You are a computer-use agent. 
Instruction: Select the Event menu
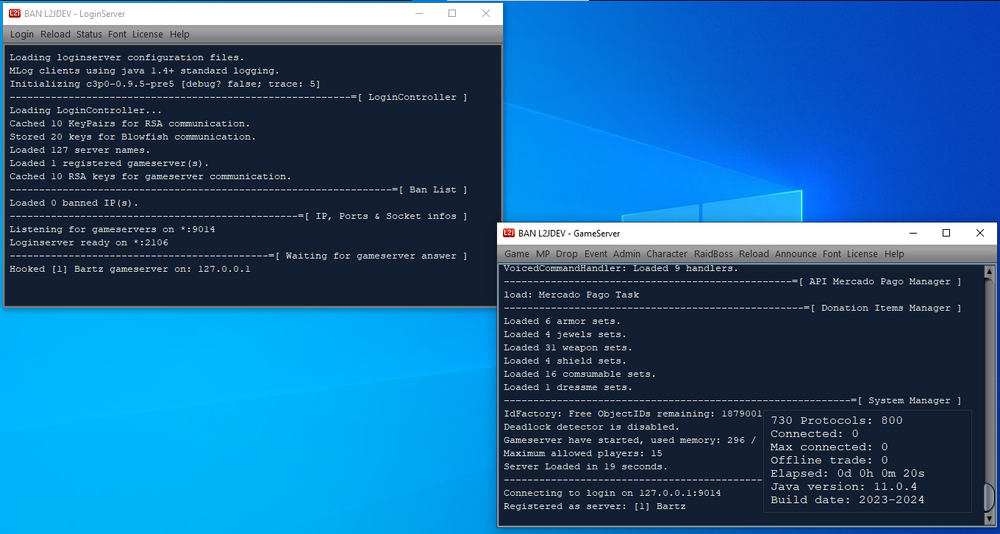596,254
